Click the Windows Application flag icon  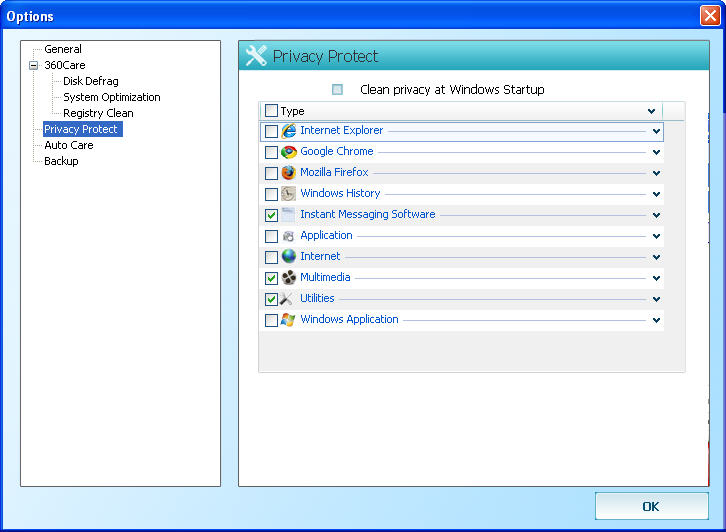coord(288,319)
